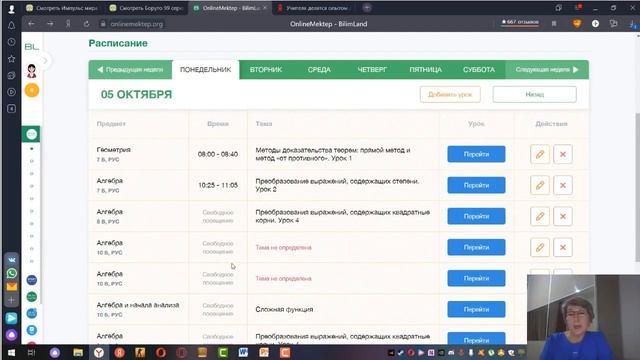
Task: Switch to browser tab Смотреть Боруто
Action: [x=147, y=8]
